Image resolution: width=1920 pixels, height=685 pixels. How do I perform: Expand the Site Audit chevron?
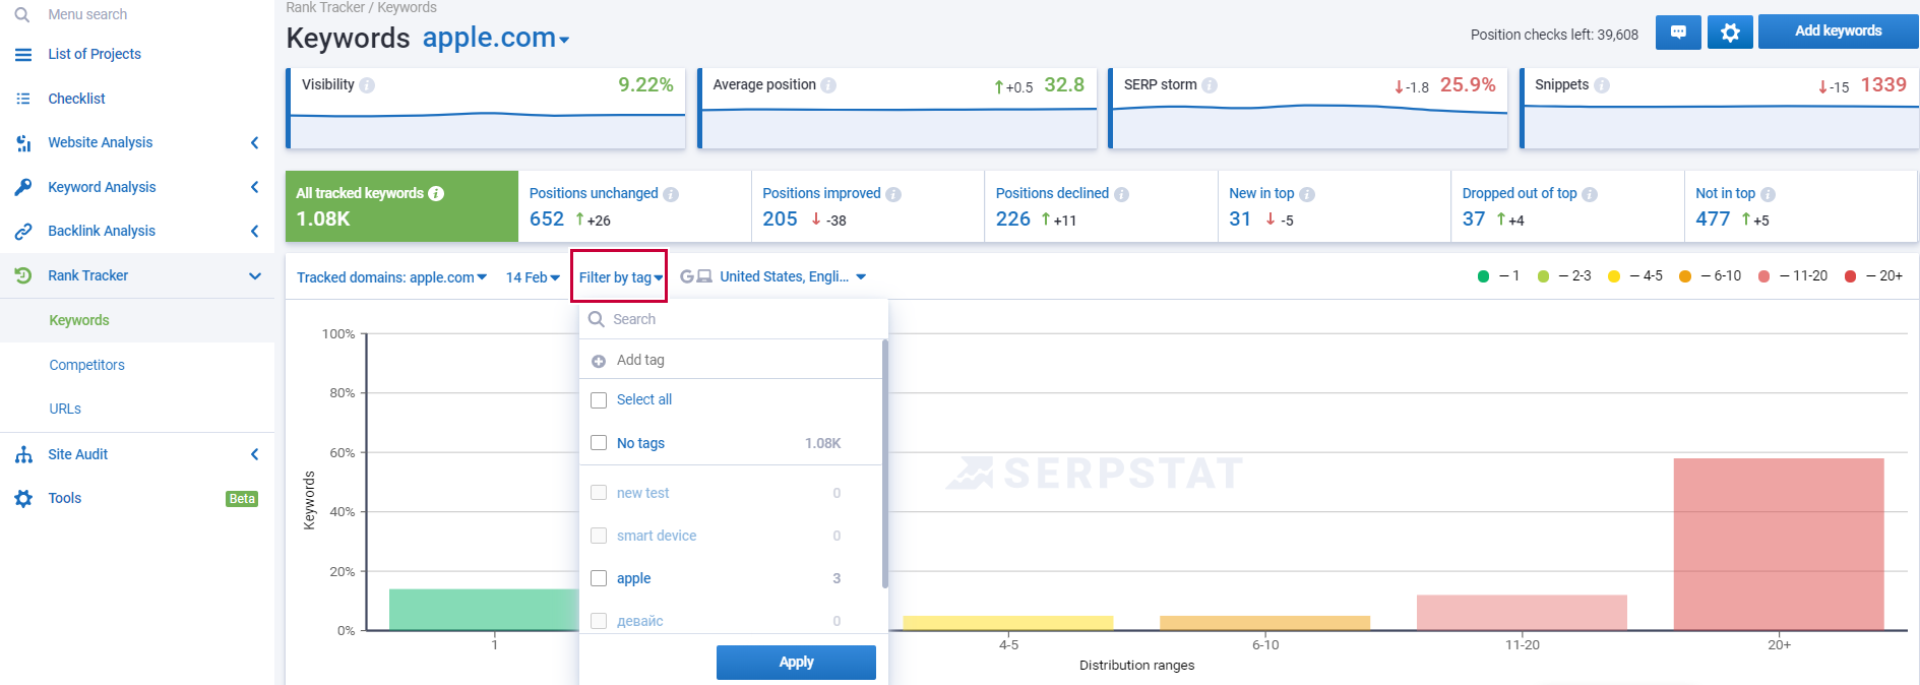(x=255, y=454)
